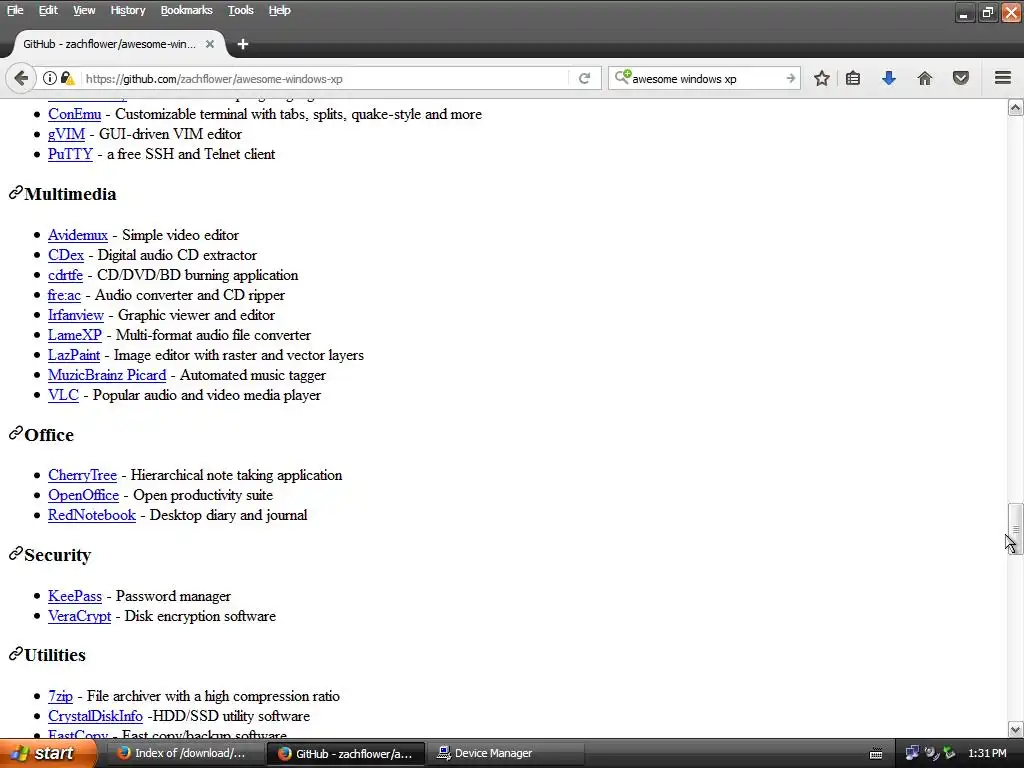This screenshot has height=768, width=1024.
Task: Open the File menu
Action: pyautogui.click(x=15, y=10)
